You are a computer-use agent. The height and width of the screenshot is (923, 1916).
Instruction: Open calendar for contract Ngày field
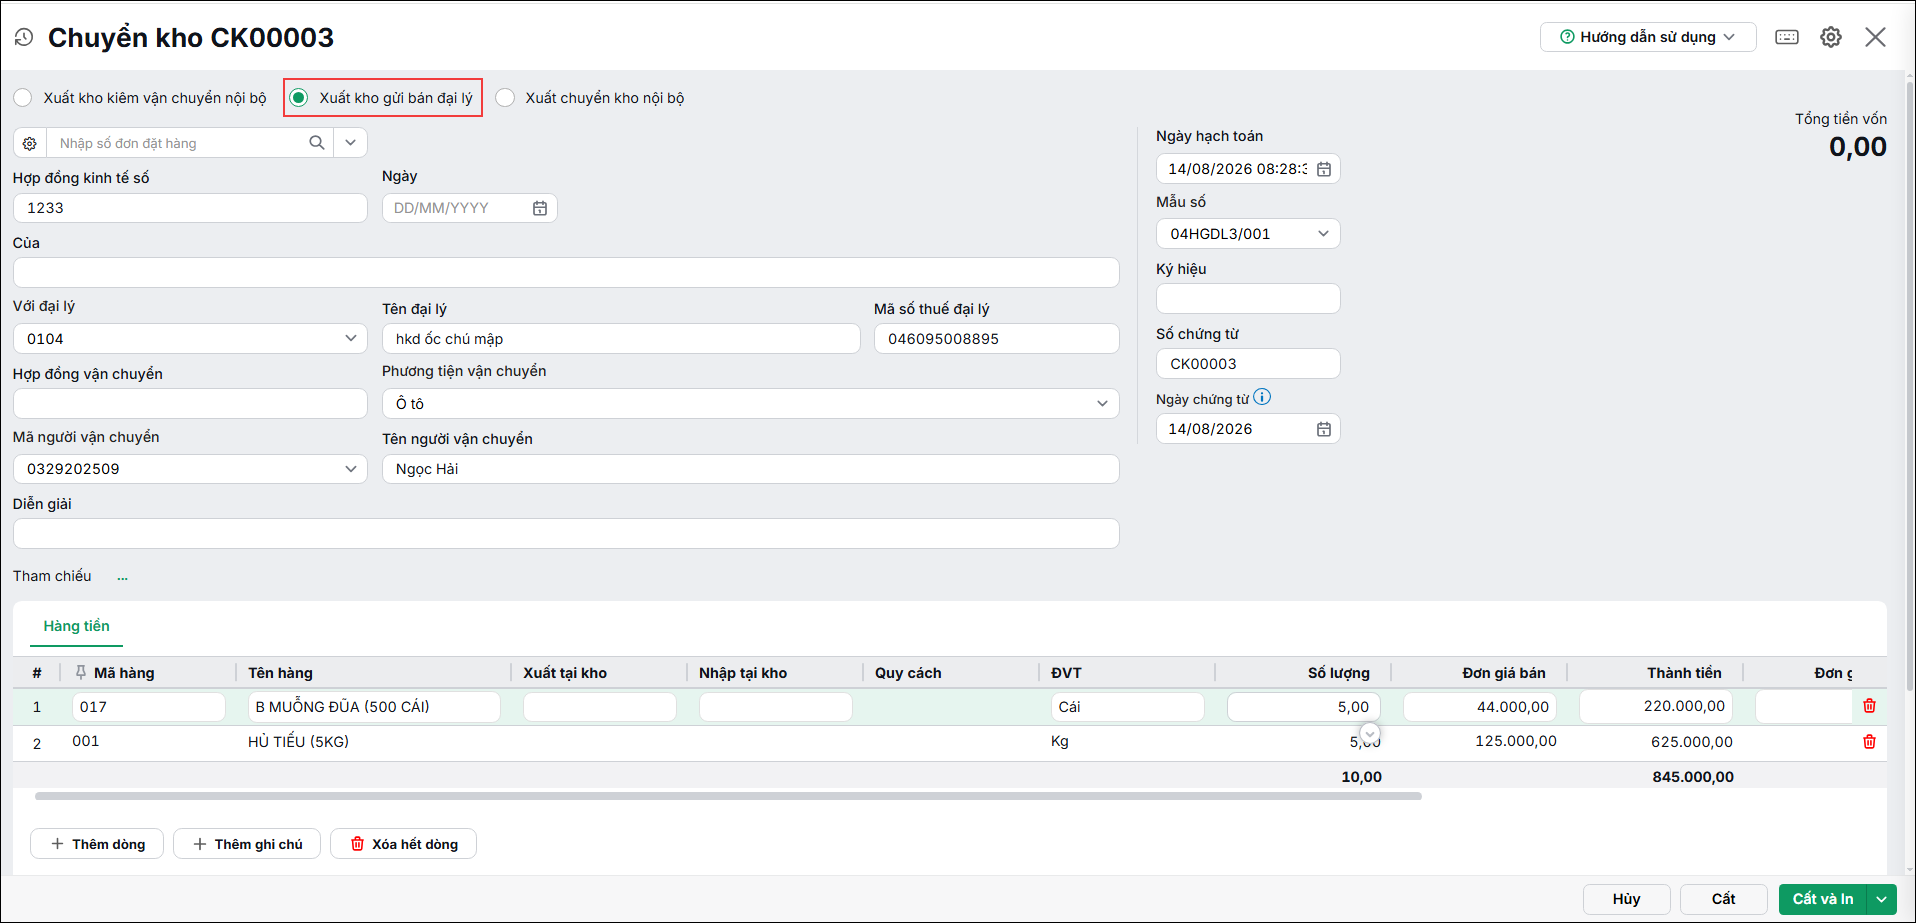540,208
